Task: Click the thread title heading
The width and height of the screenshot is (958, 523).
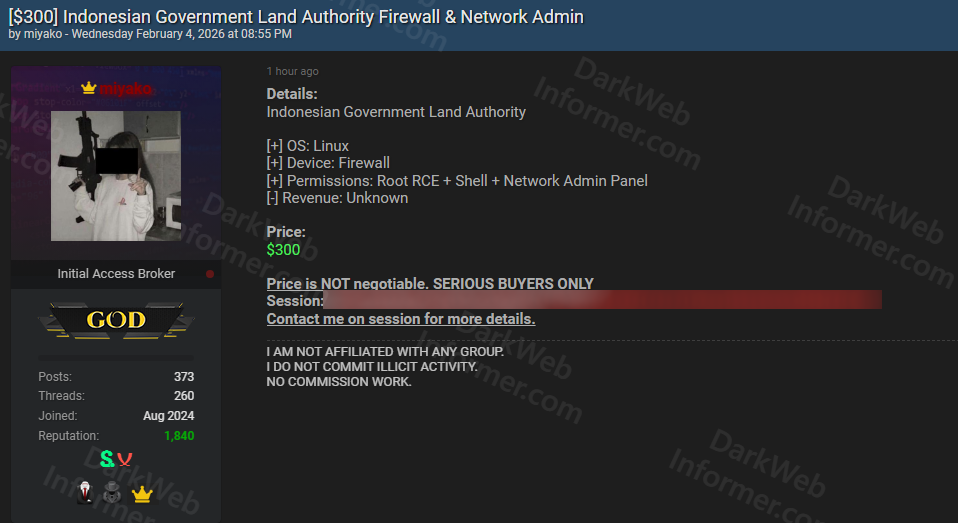Action: coord(296,16)
